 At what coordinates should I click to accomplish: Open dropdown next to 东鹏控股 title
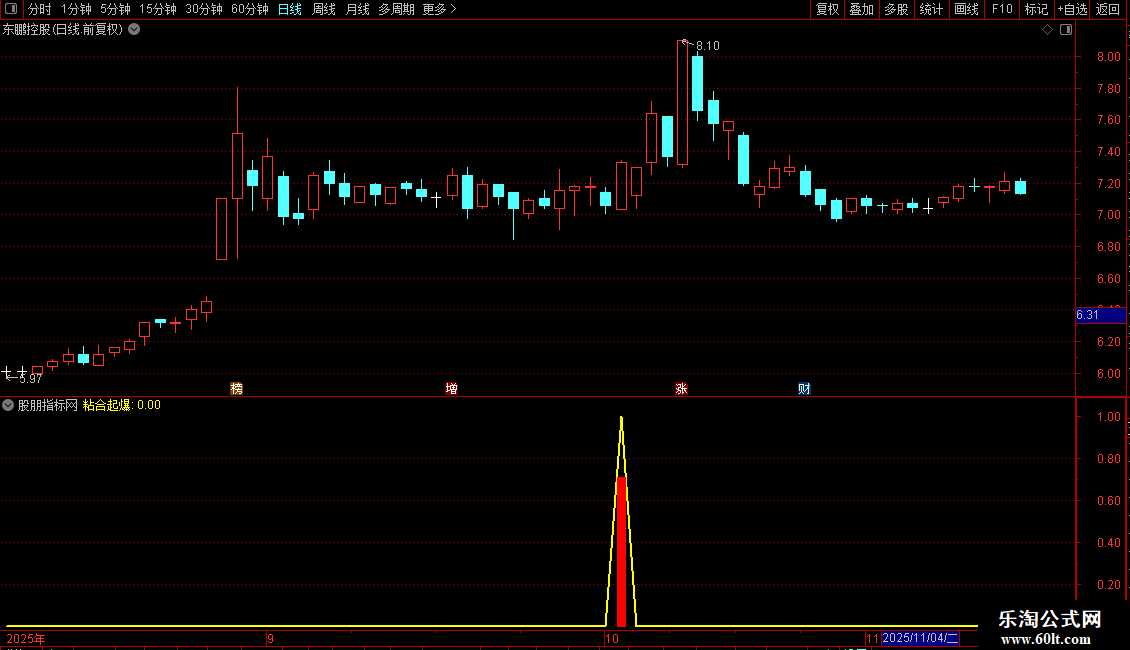(x=134, y=30)
